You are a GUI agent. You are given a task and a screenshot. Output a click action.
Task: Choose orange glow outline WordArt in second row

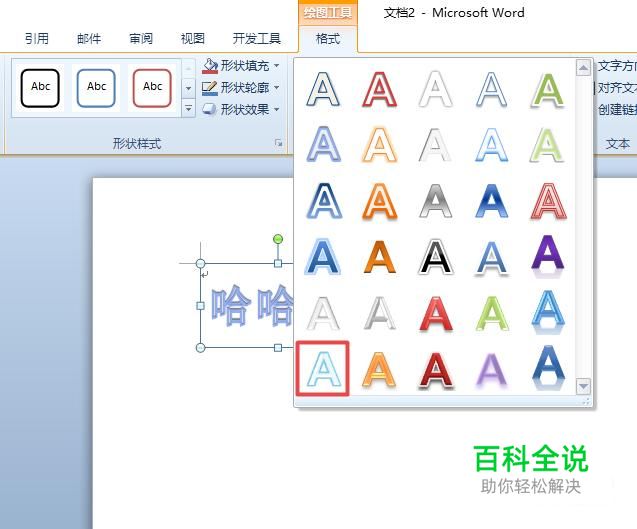[x=379, y=144]
